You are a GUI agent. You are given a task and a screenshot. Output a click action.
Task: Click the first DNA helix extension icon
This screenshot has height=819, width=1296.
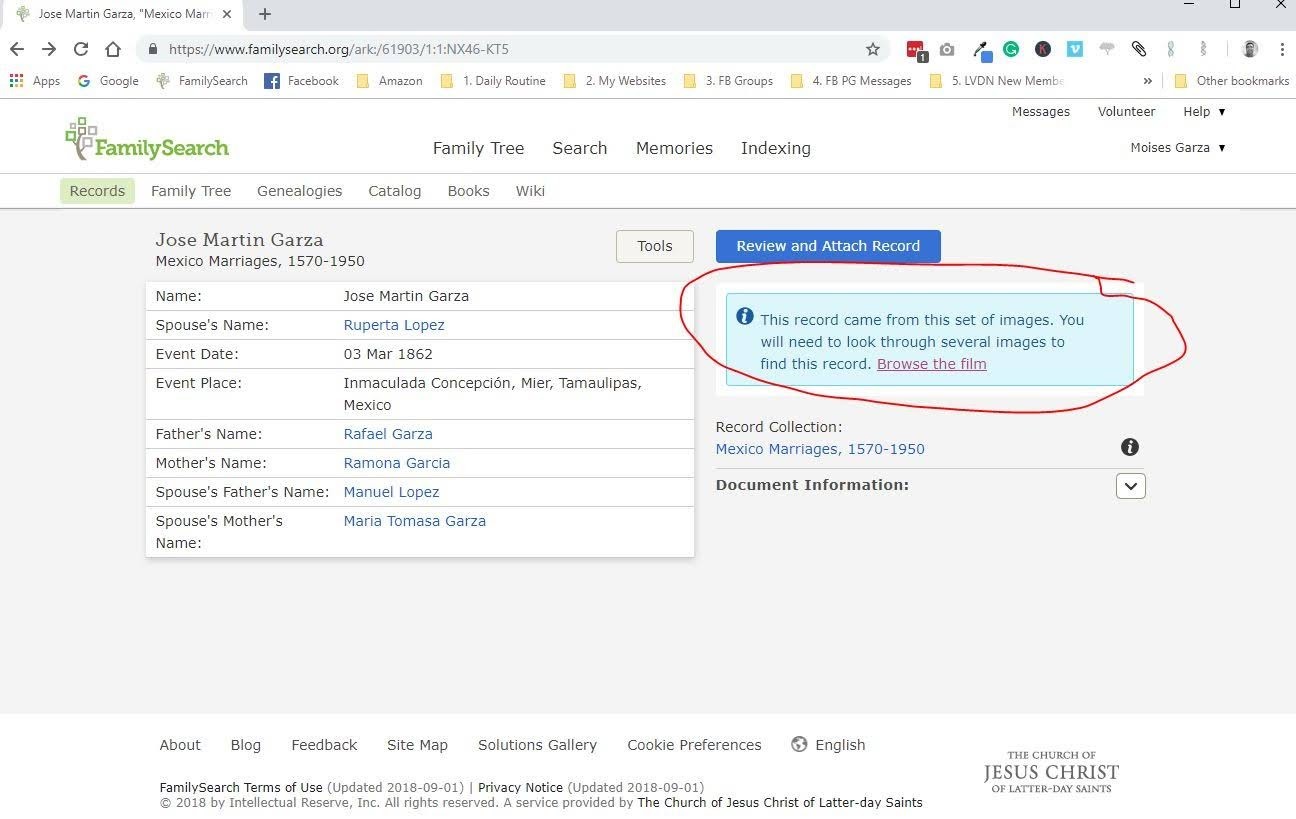pyautogui.click(x=1171, y=49)
